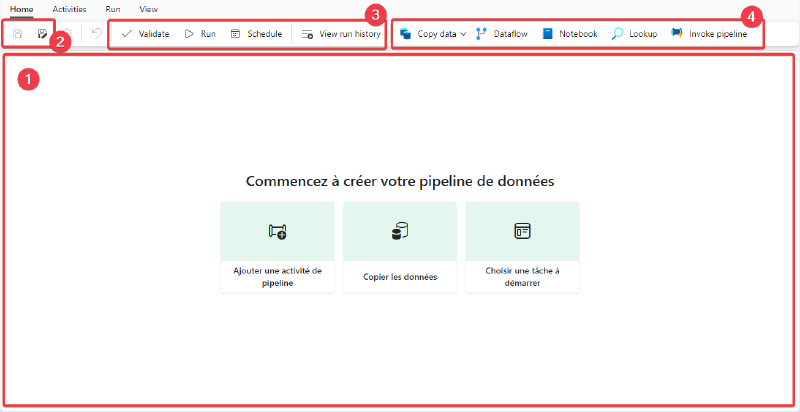Open the Schedule calendar option
800x412 pixels.
pyautogui.click(x=256, y=34)
